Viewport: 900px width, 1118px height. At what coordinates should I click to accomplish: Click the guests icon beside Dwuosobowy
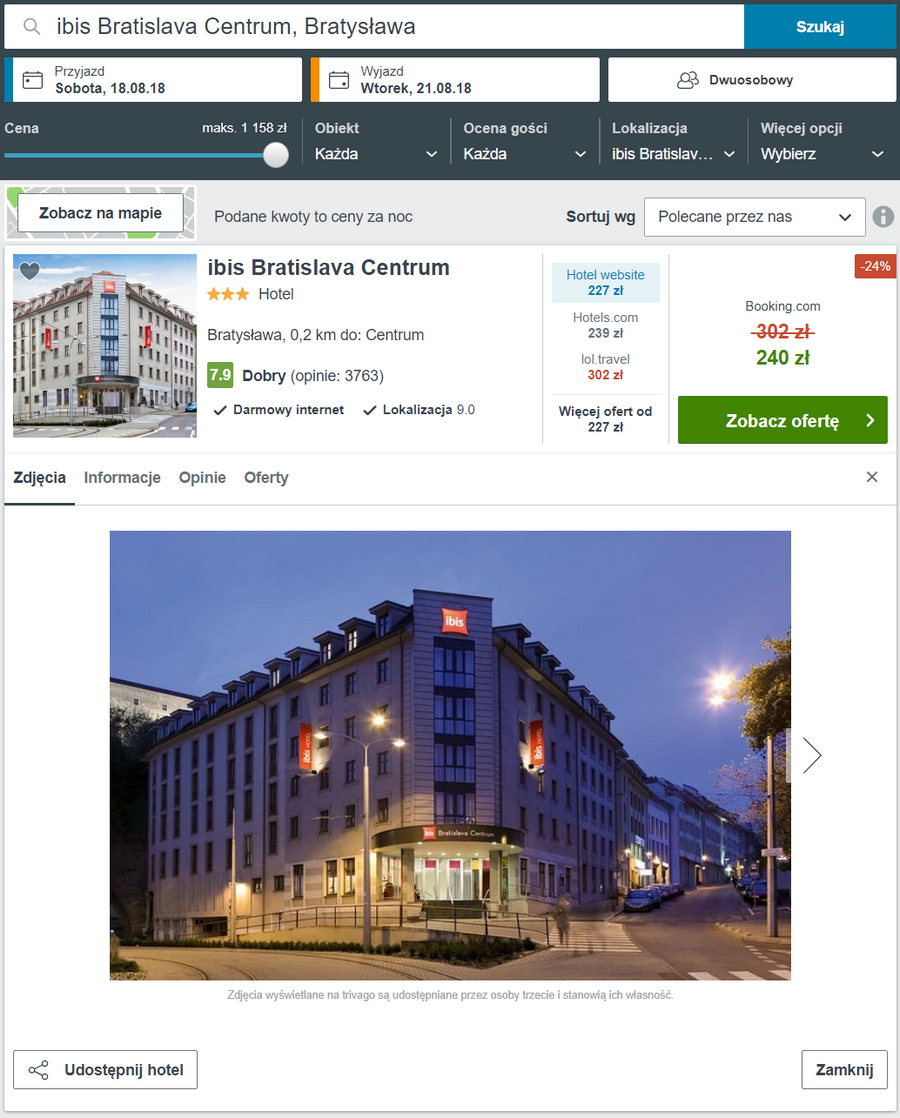coord(687,80)
